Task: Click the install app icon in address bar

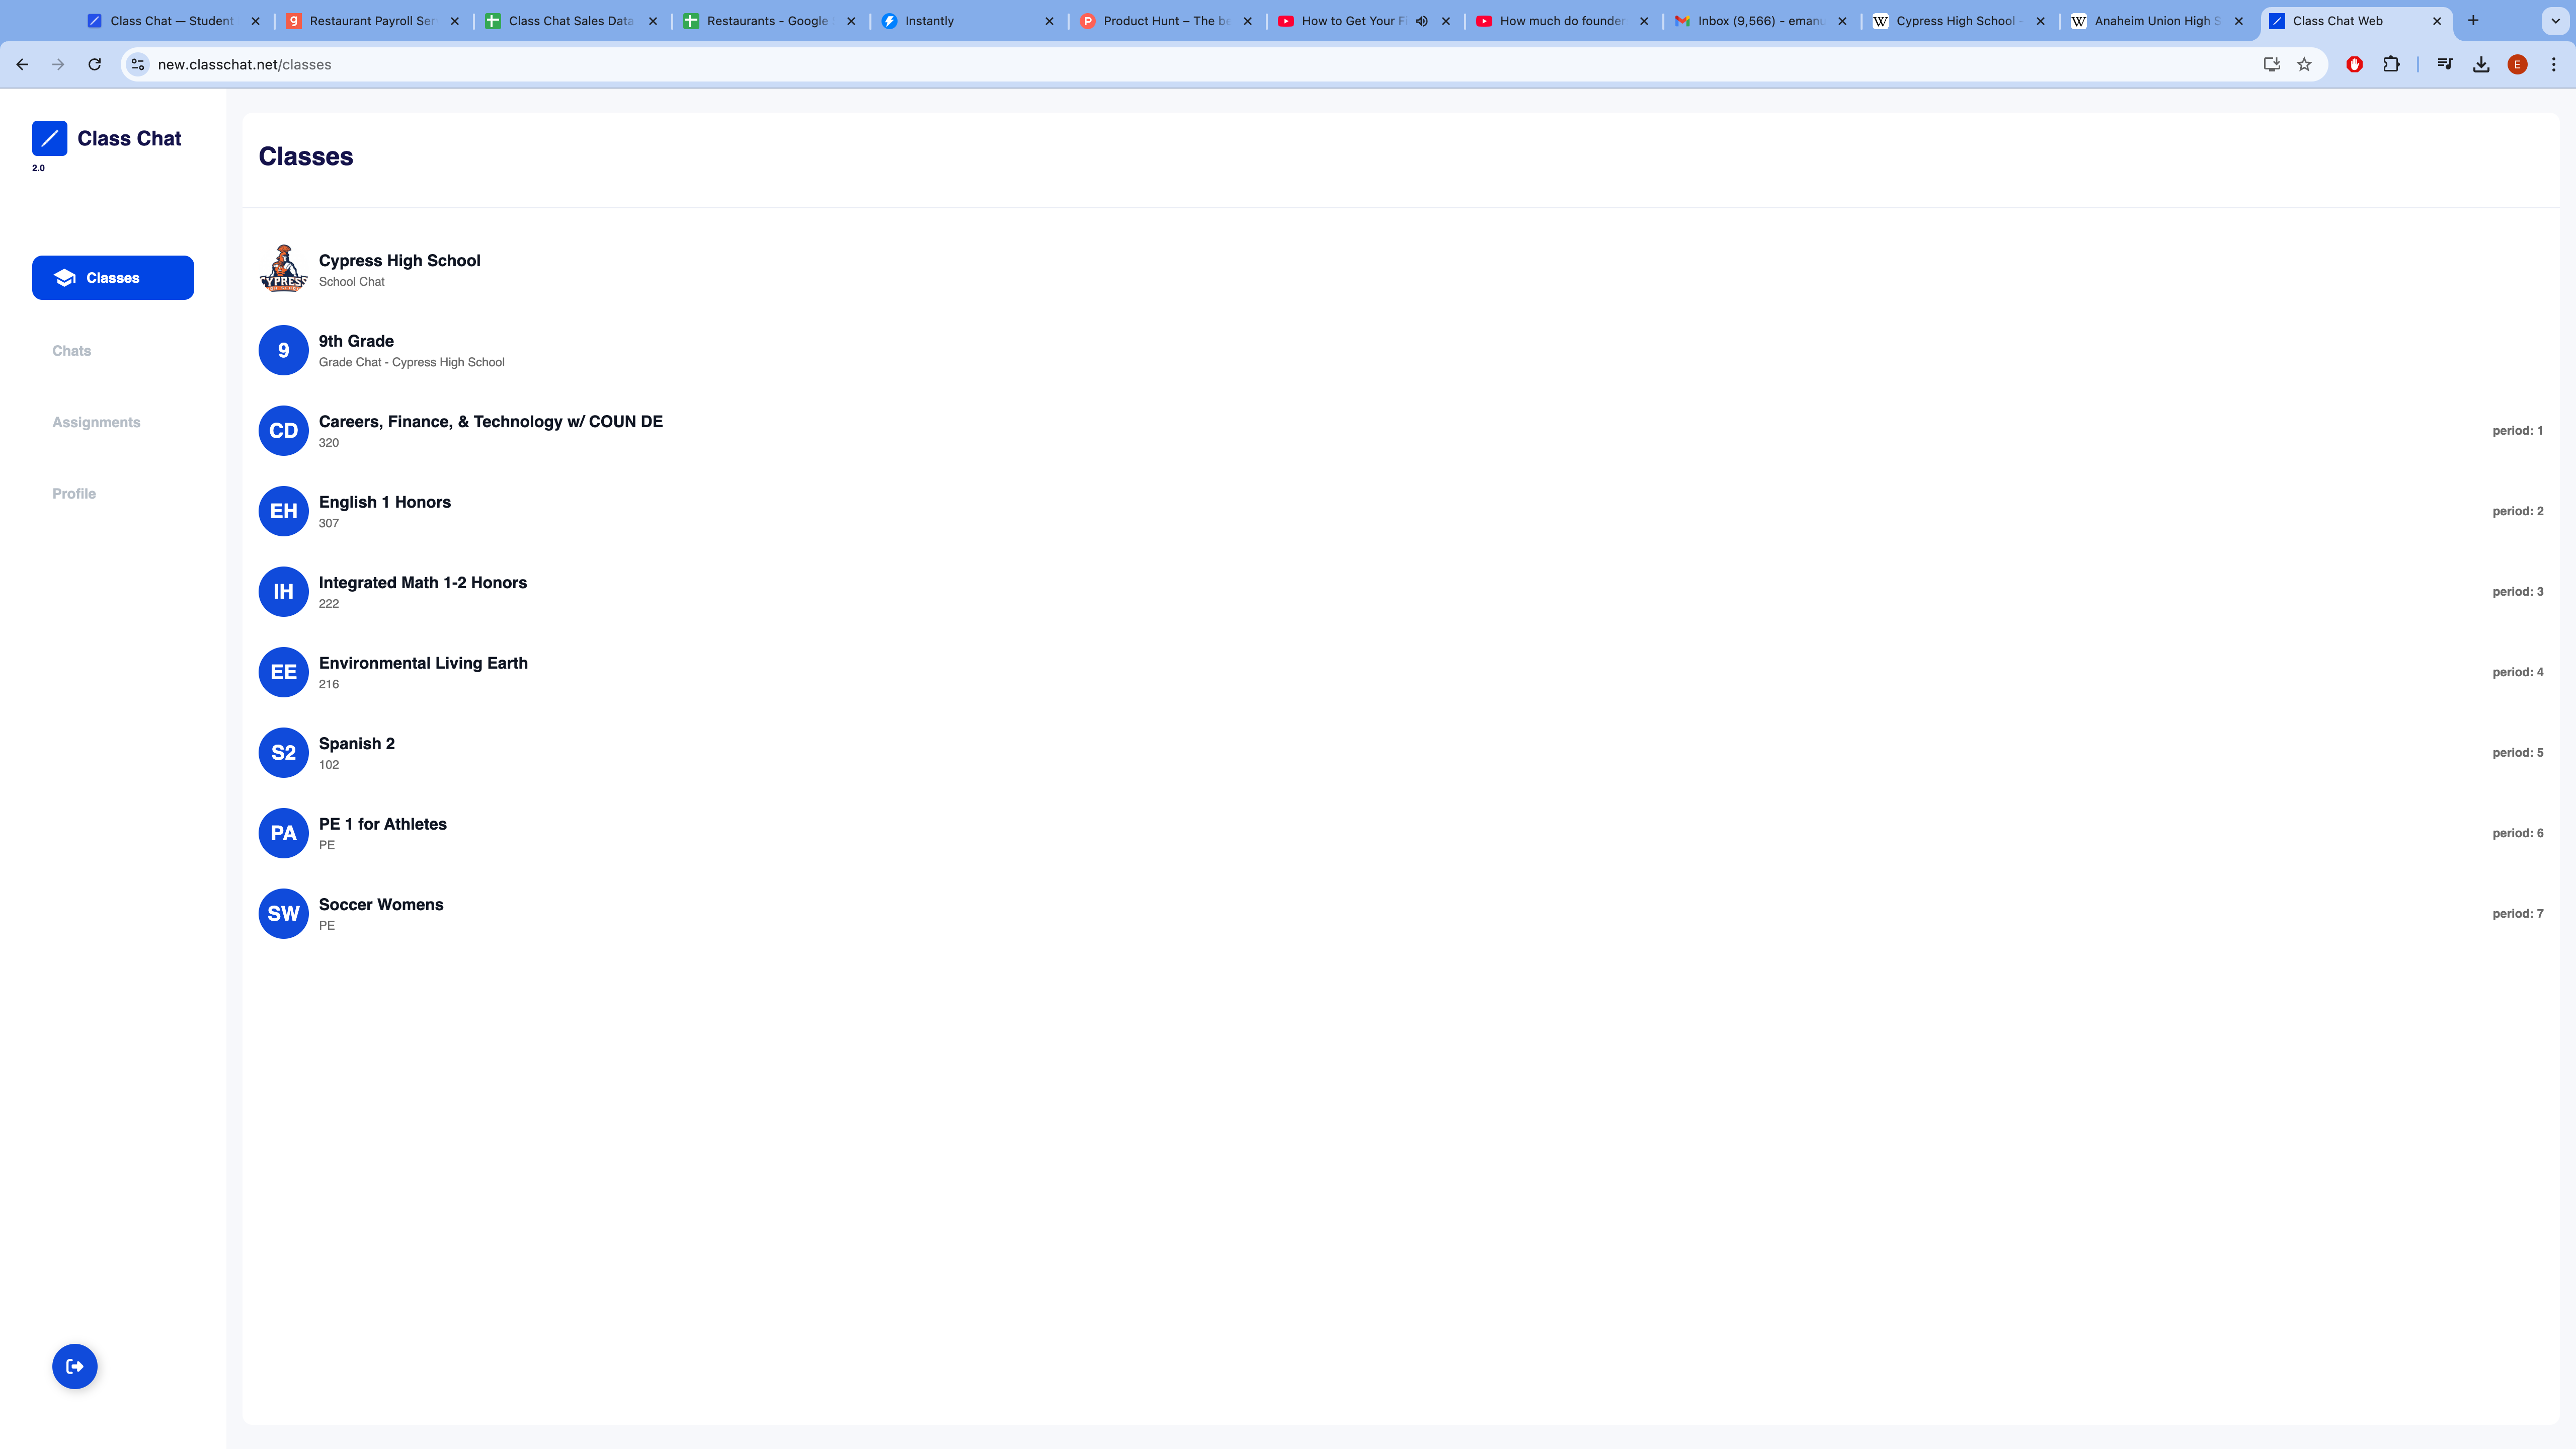Action: click(2271, 64)
